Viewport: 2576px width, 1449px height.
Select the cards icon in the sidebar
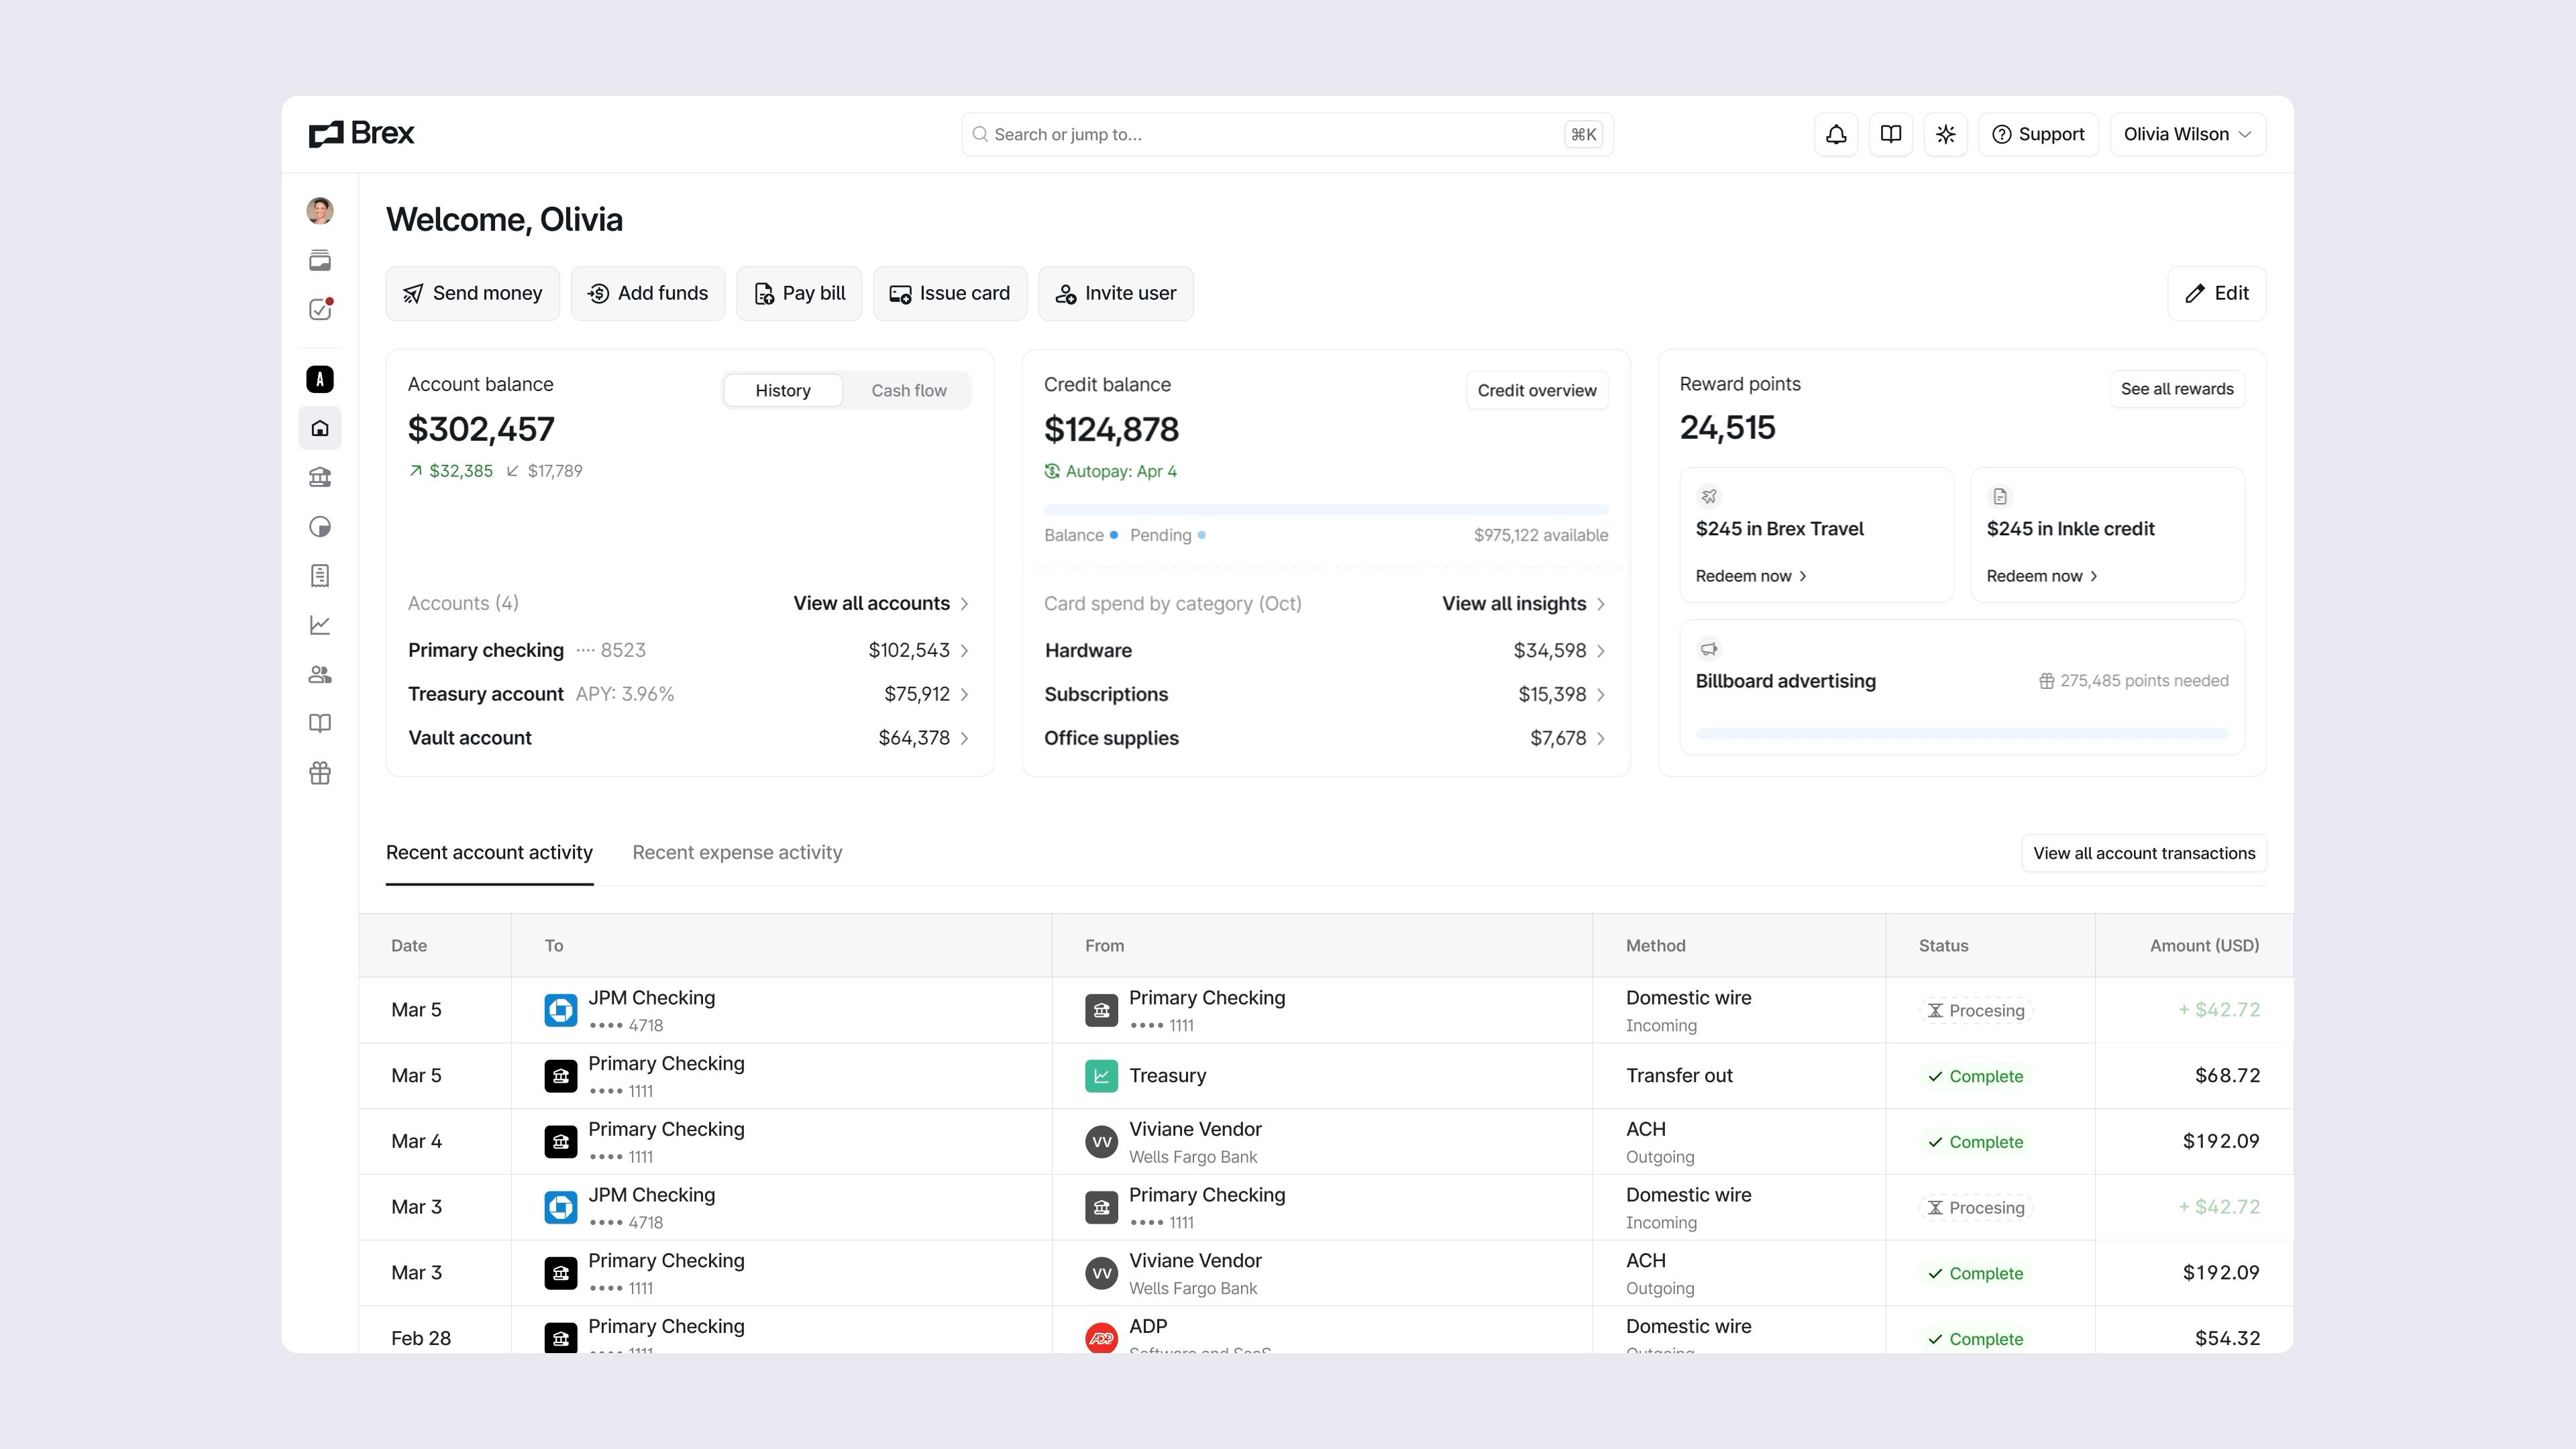[x=320, y=260]
